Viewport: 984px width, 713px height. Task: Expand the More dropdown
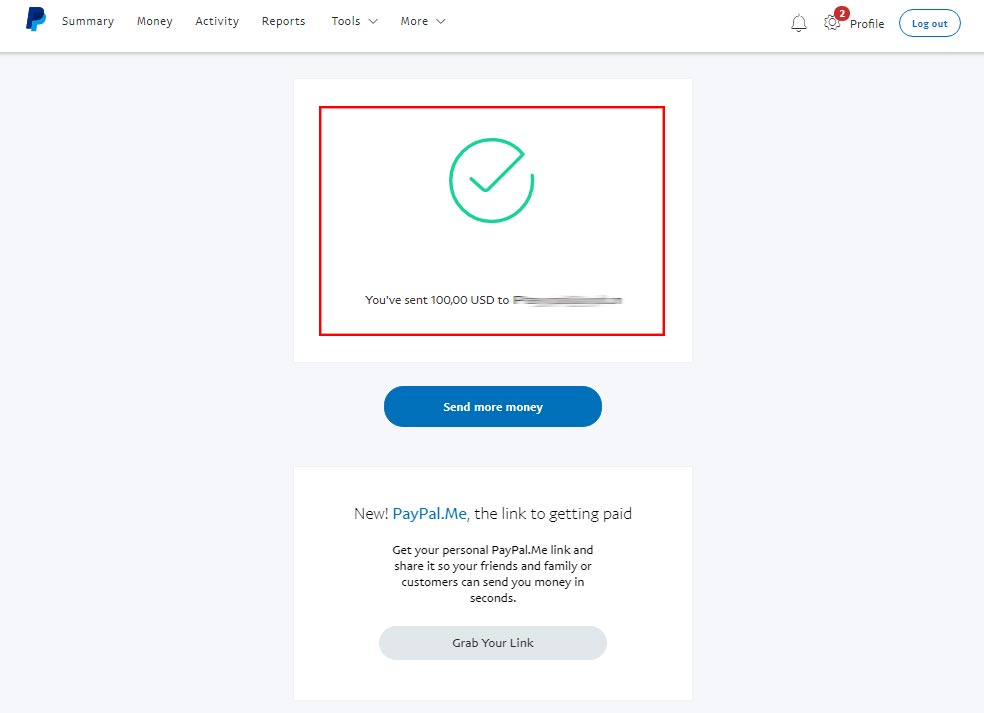click(x=422, y=20)
